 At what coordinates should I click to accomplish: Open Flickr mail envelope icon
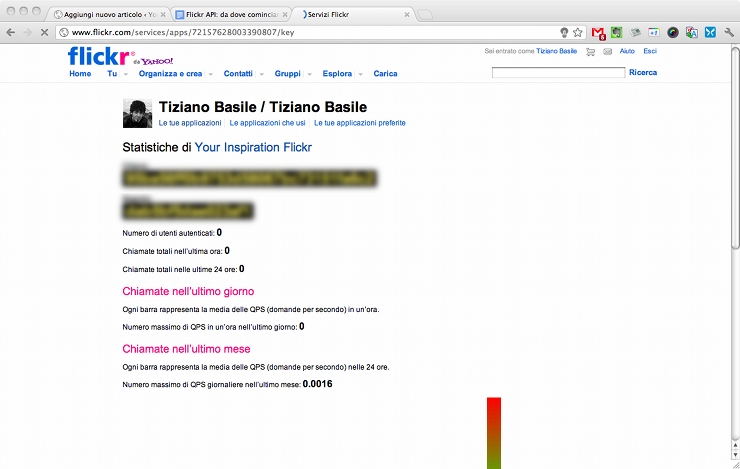[x=608, y=51]
